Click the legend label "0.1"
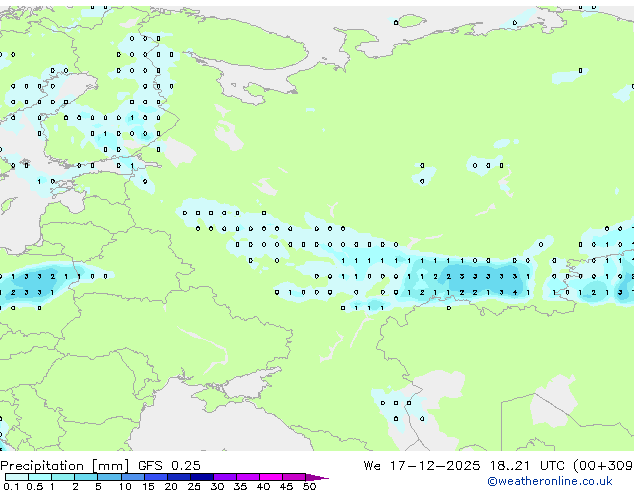 click(12, 486)
